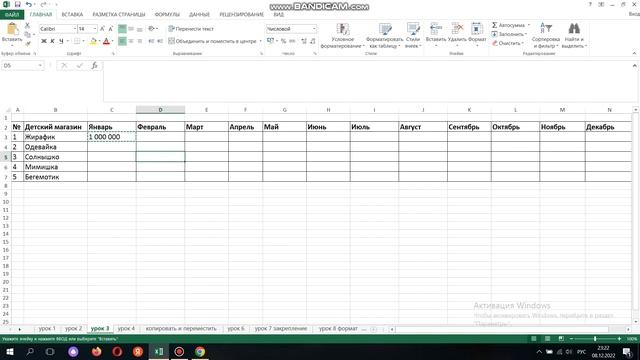Click Merge & Center (Объединить и поместить в центре)
Image resolution: width=640 pixels, height=360 pixels.
click(213, 41)
